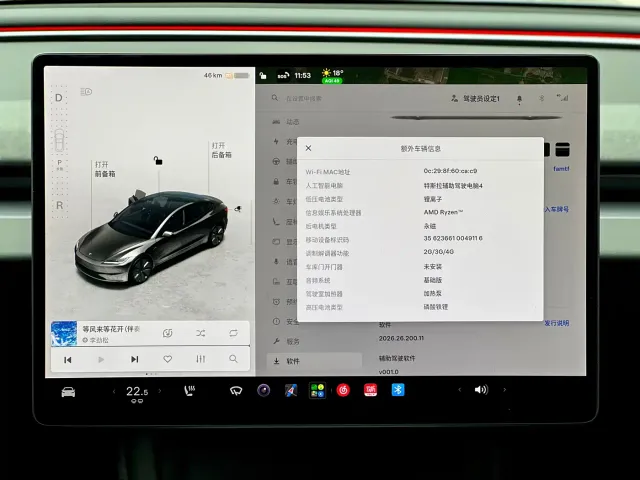Lower volume with left arrow

[x=460, y=390]
